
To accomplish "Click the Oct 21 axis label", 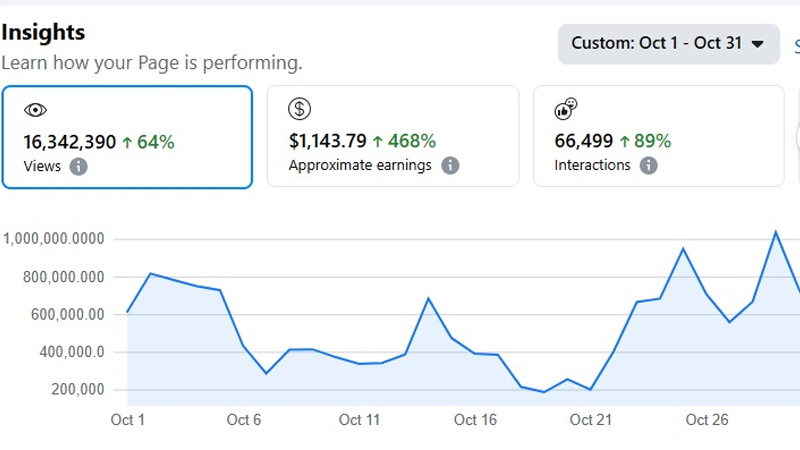I will [591, 420].
